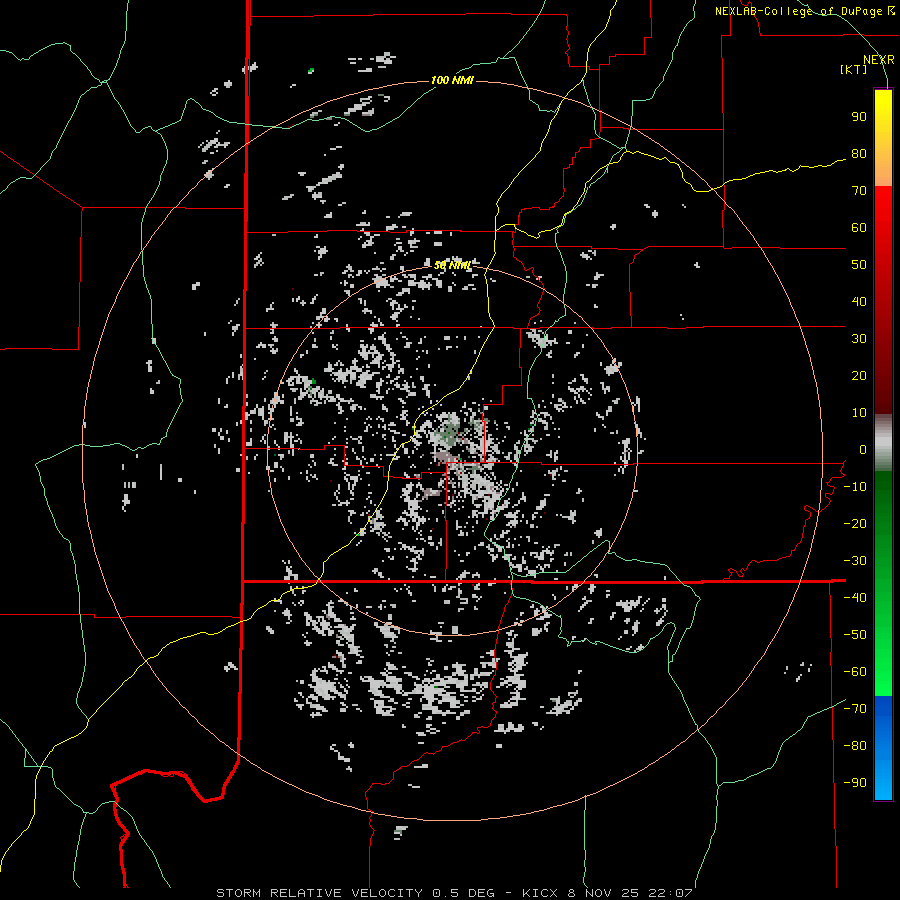Viewport: 900px width, 900px height.
Task: Click the Storm Relative Velocity KICX caption
Action: pos(454,893)
